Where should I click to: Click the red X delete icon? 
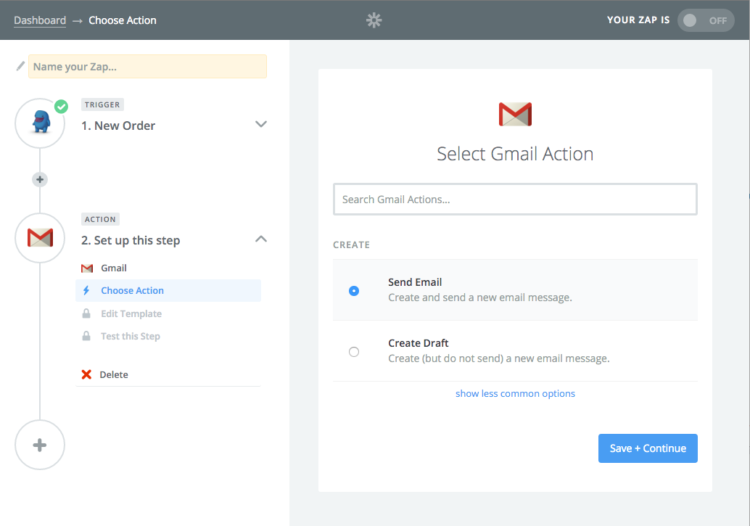click(x=86, y=374)
